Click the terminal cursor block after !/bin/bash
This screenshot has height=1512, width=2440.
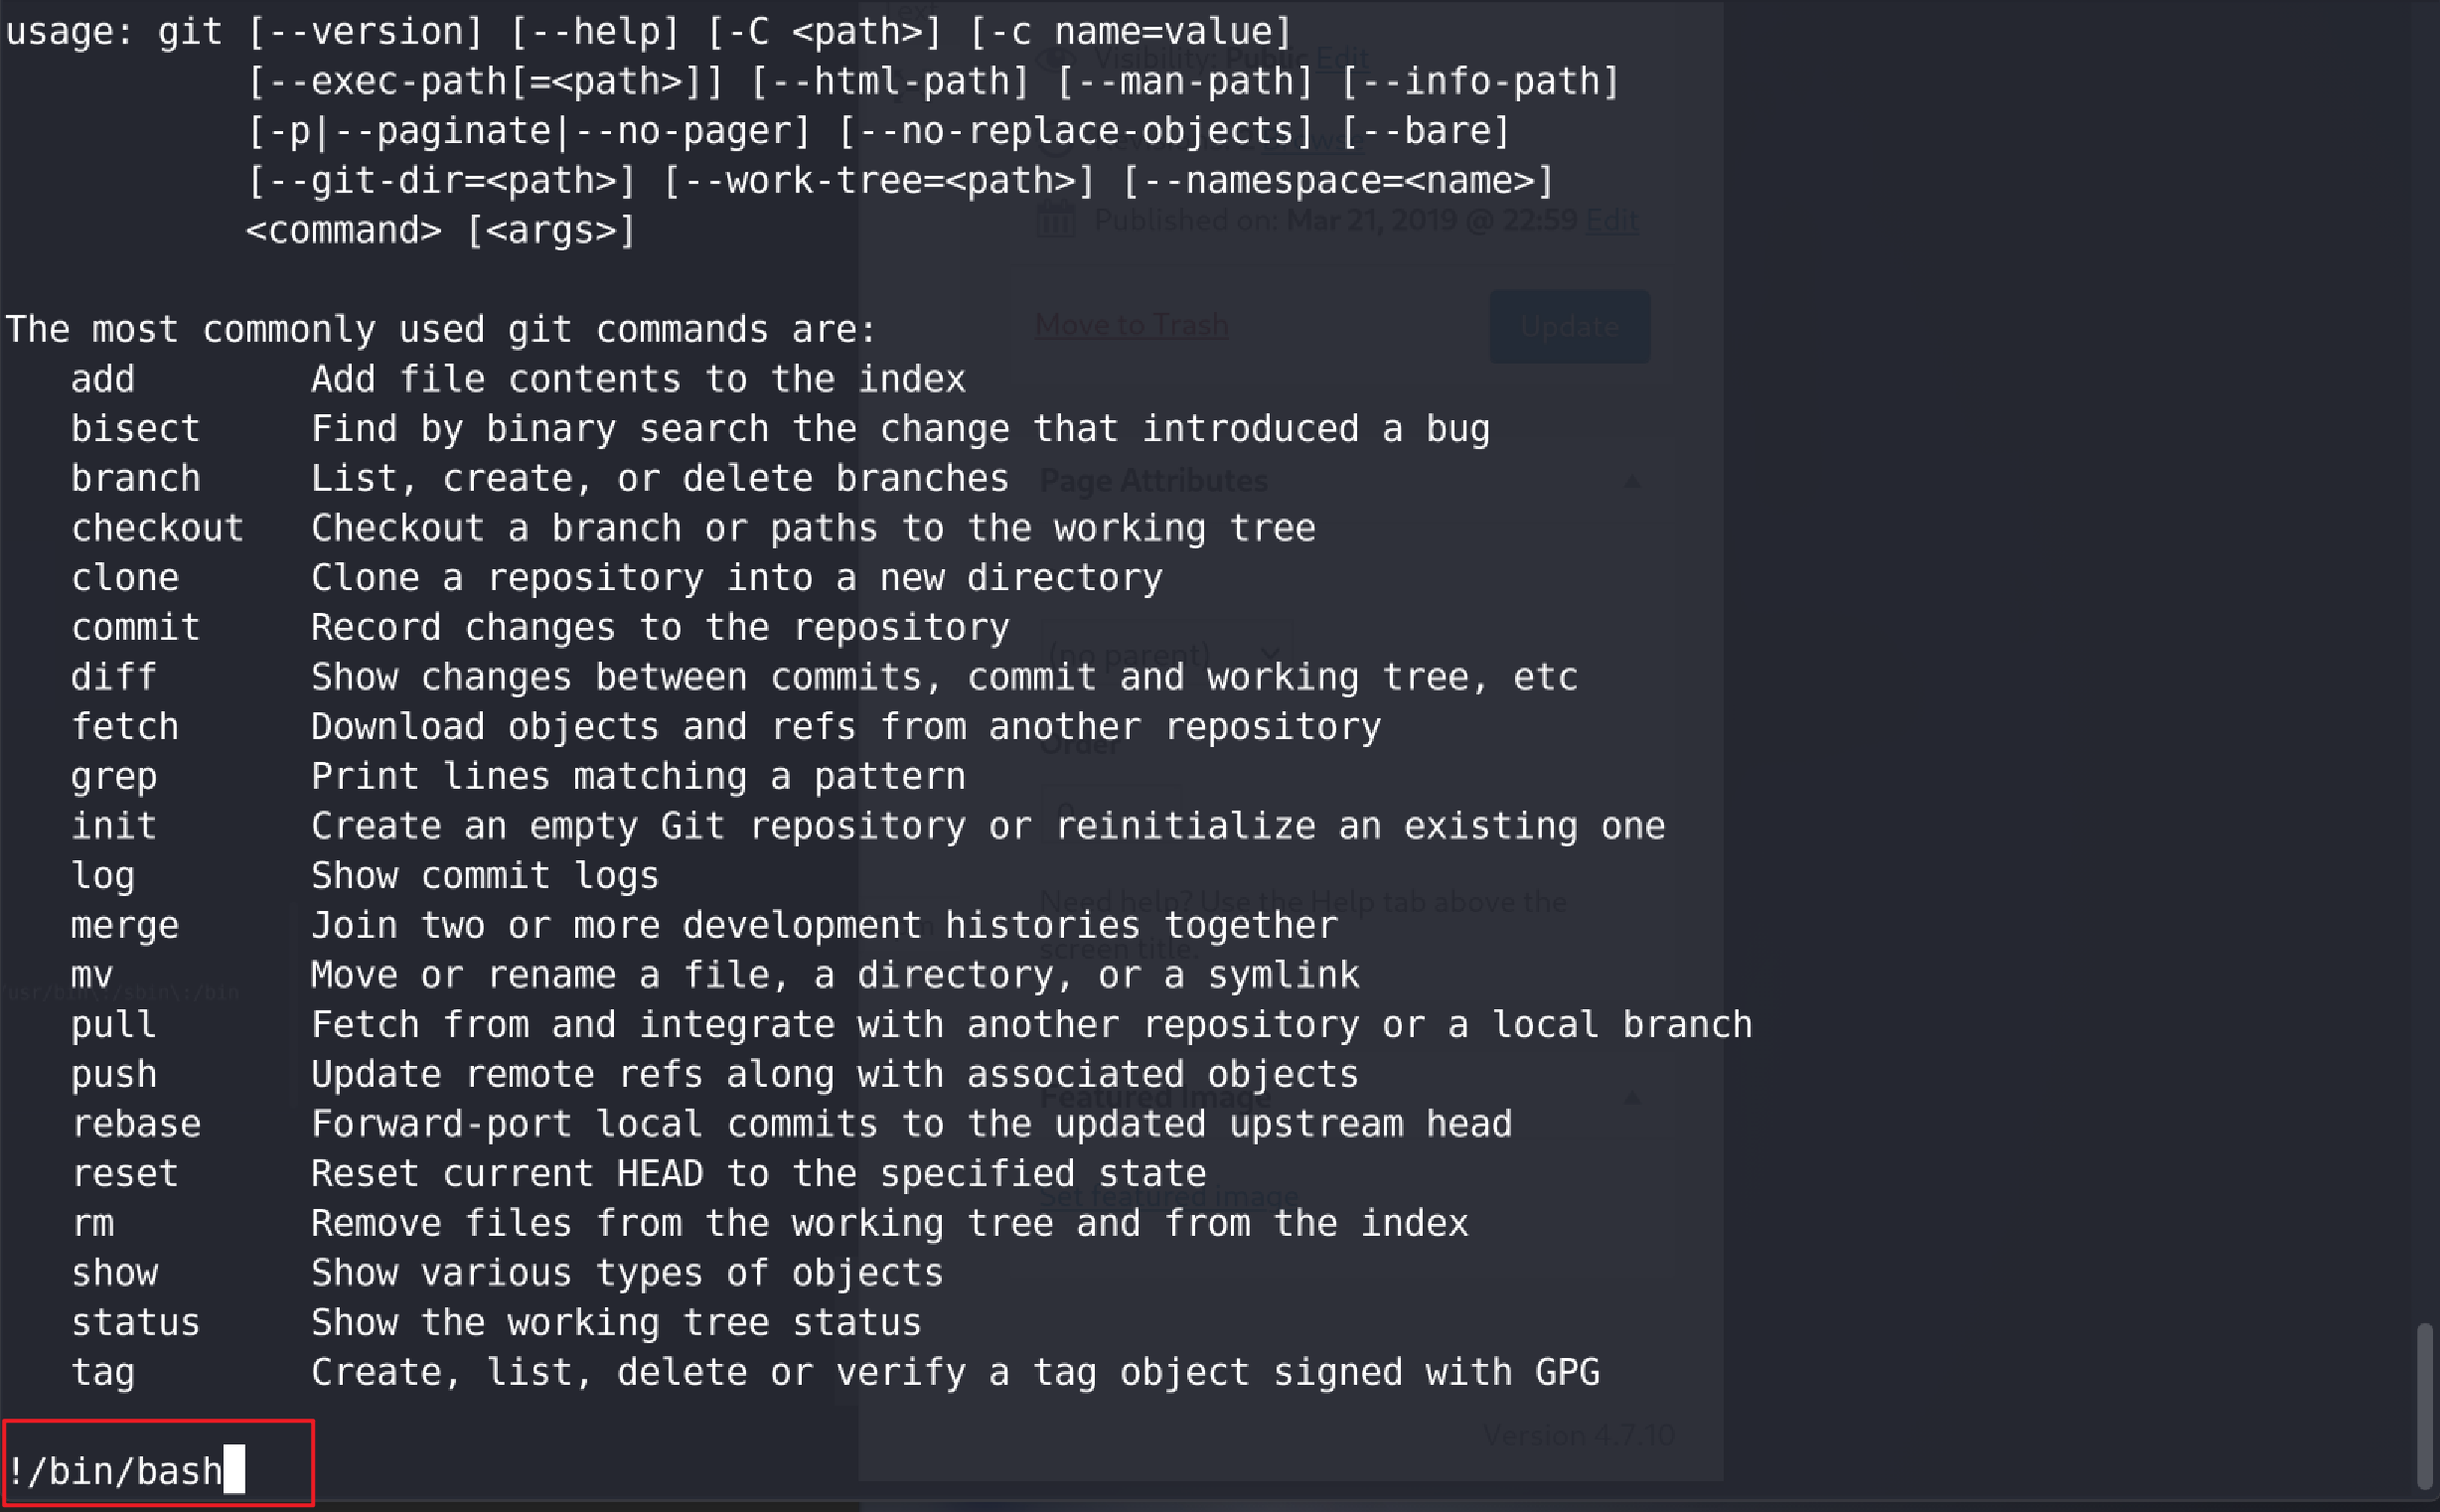pyautogui.click(x=234, y=1469)
